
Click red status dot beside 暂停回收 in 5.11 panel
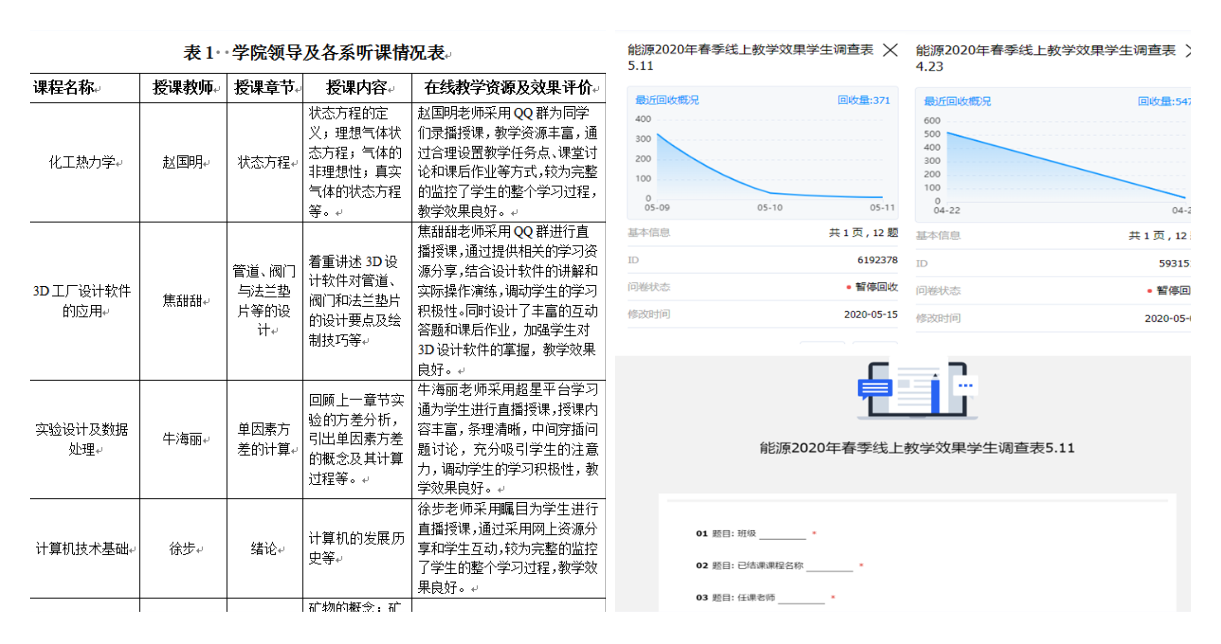click(849, 288)
